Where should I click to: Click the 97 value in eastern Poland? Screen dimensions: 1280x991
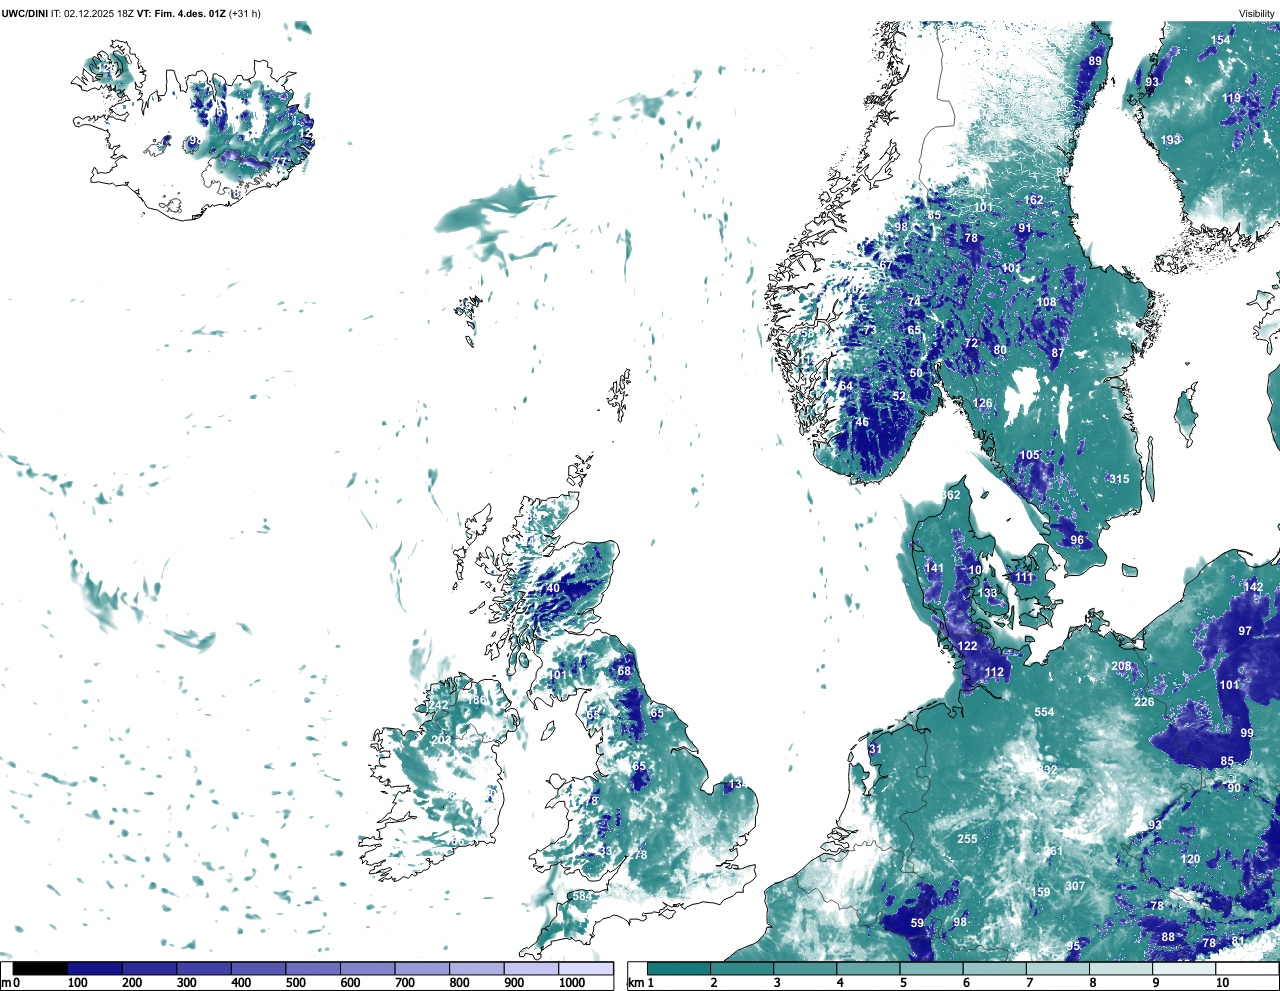coord(1245,631)
